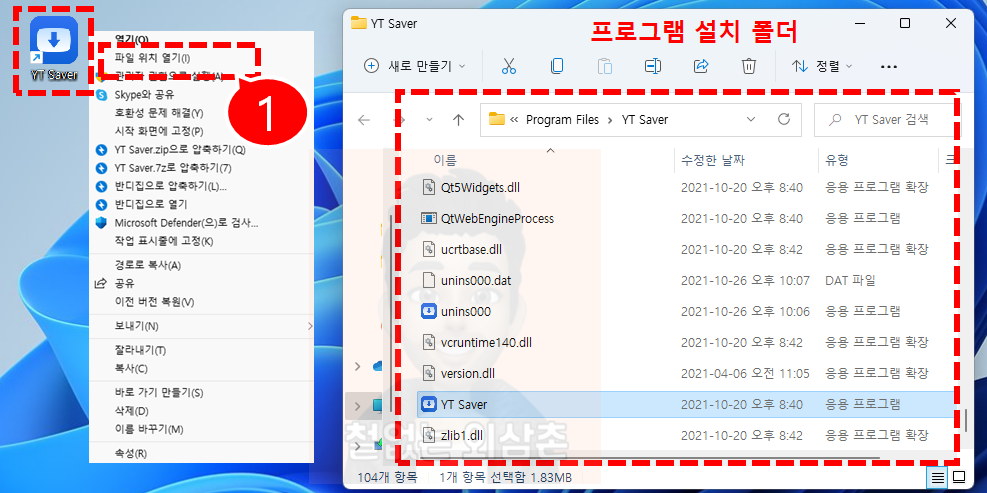Click the YT Saver application file icon
Screen dimensions: 987x493
pyautogui.click(x=428, y=404)
